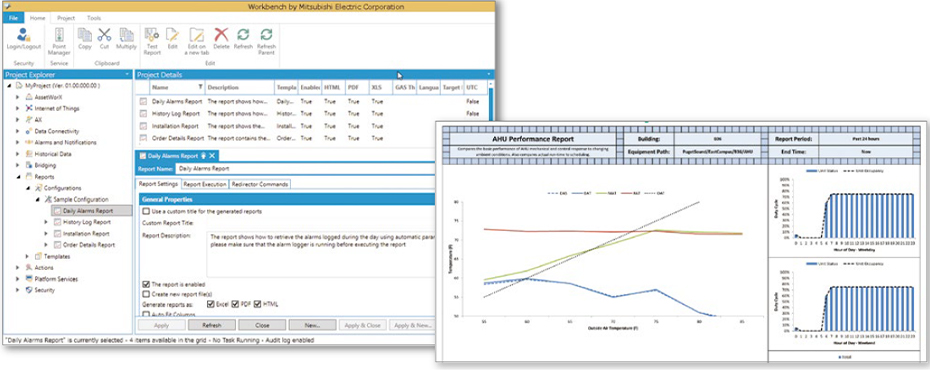Enable custom title for generated reports checkbox
The width and height of the screenshot is (930, 371).
coord(146,211)
